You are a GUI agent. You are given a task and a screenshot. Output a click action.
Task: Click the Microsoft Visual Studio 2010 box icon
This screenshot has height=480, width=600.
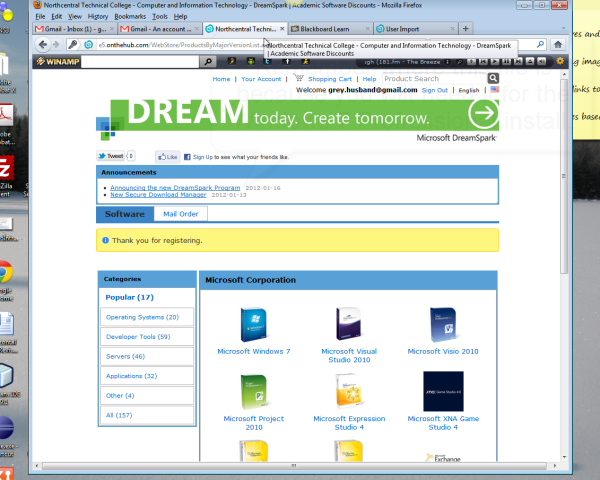[346, 325]
